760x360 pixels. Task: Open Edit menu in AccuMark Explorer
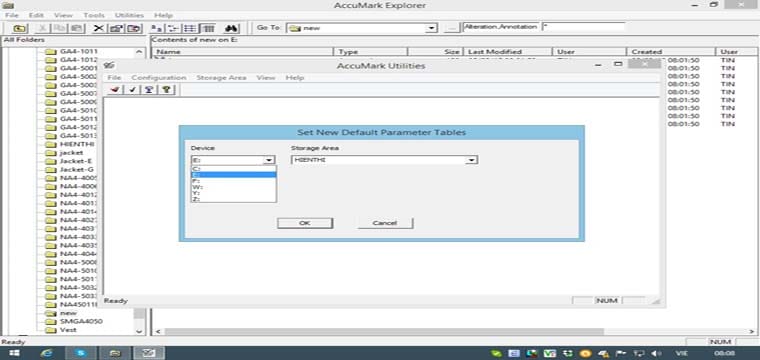36,16
